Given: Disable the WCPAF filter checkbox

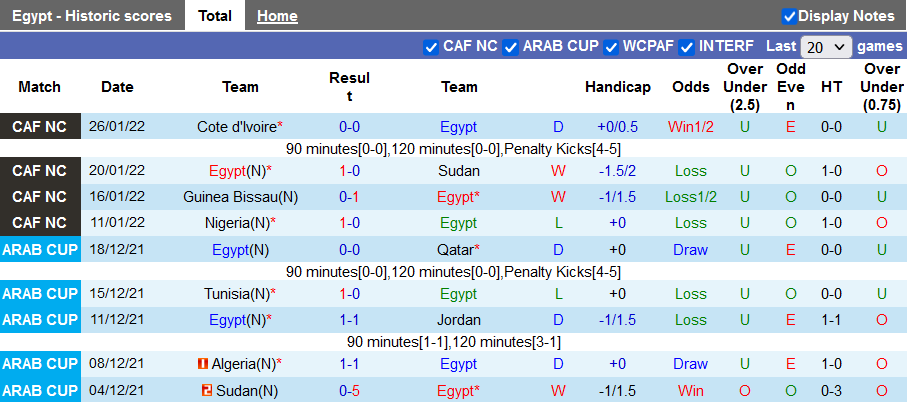Looking at the screenshot, I should click(x=610, y=47).
